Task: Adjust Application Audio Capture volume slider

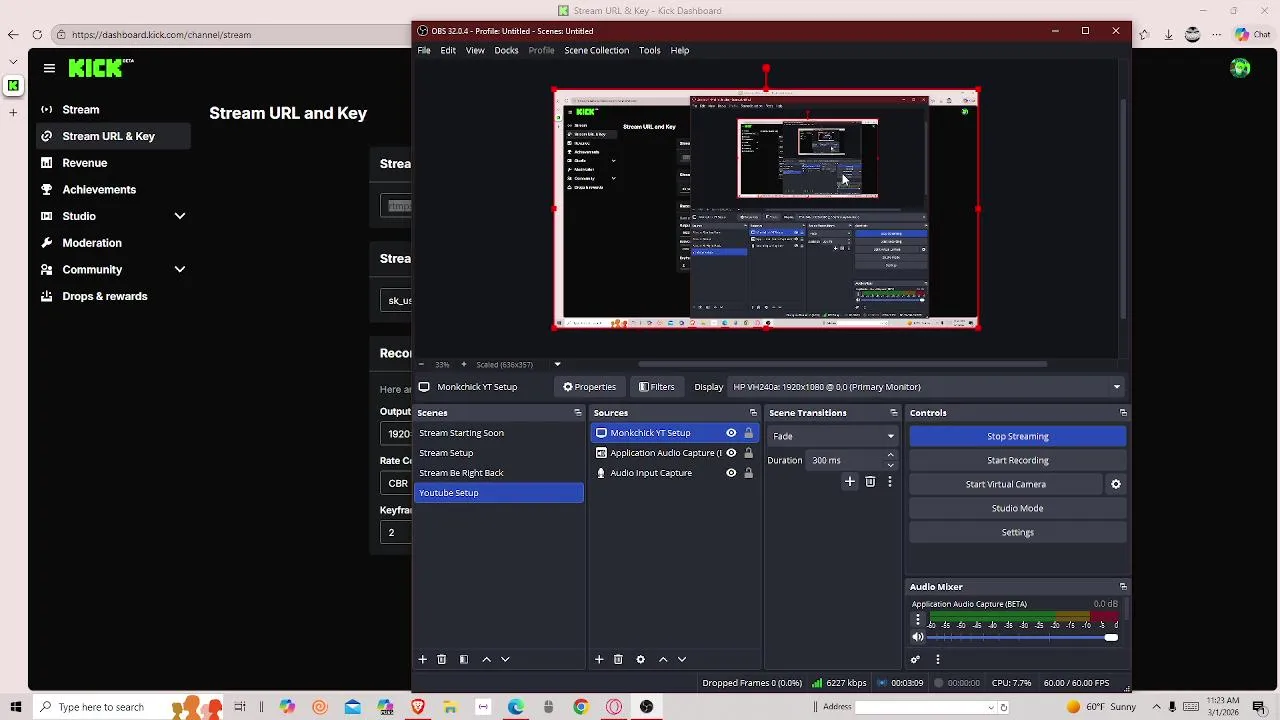Action: (1023, 637)
